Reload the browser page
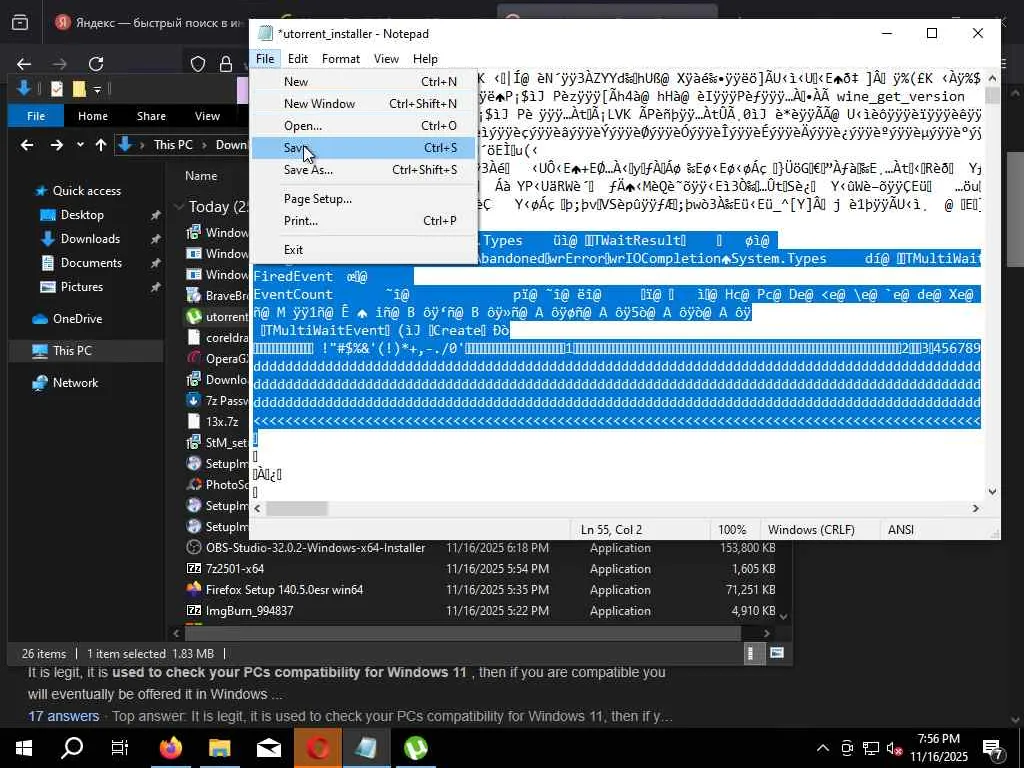 tap(96, 63)
